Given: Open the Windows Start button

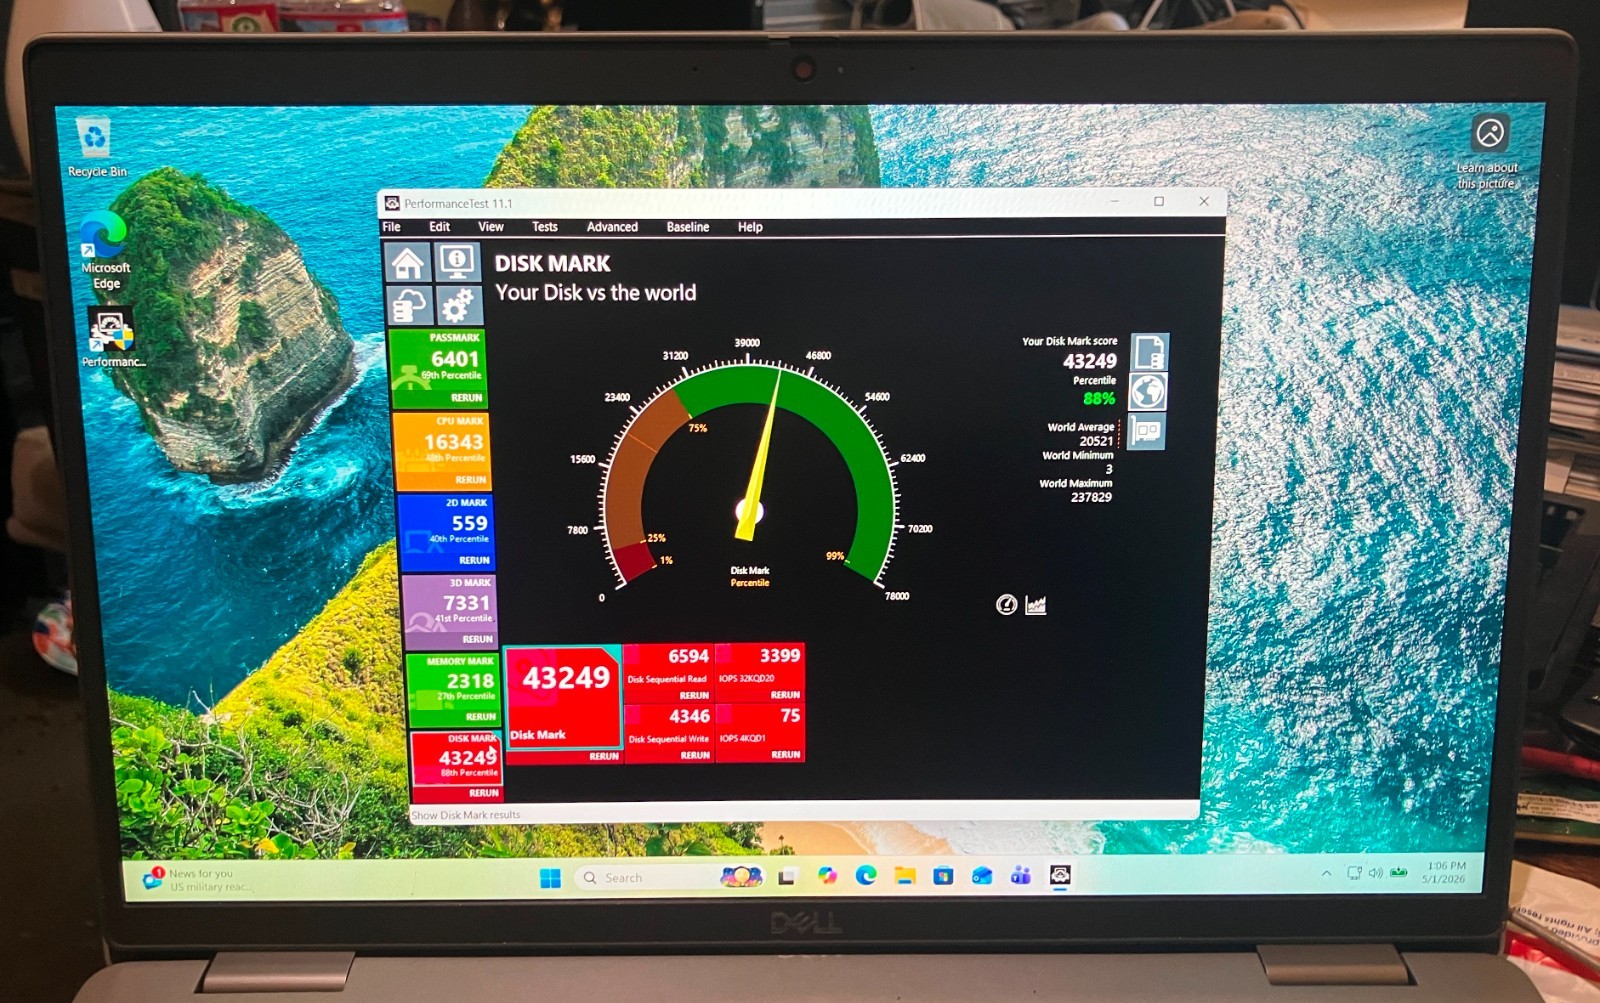Looking at the screenshot, I should (550, 878).
